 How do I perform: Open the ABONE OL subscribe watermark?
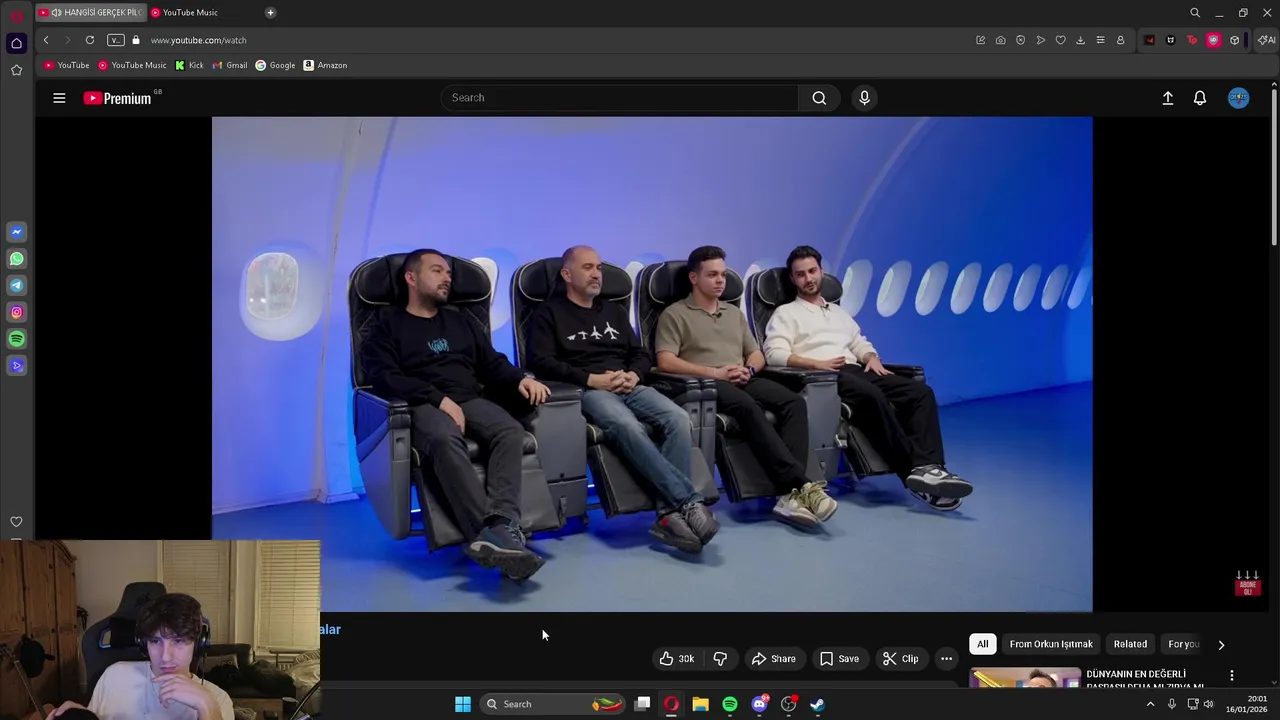(1247, 583)
